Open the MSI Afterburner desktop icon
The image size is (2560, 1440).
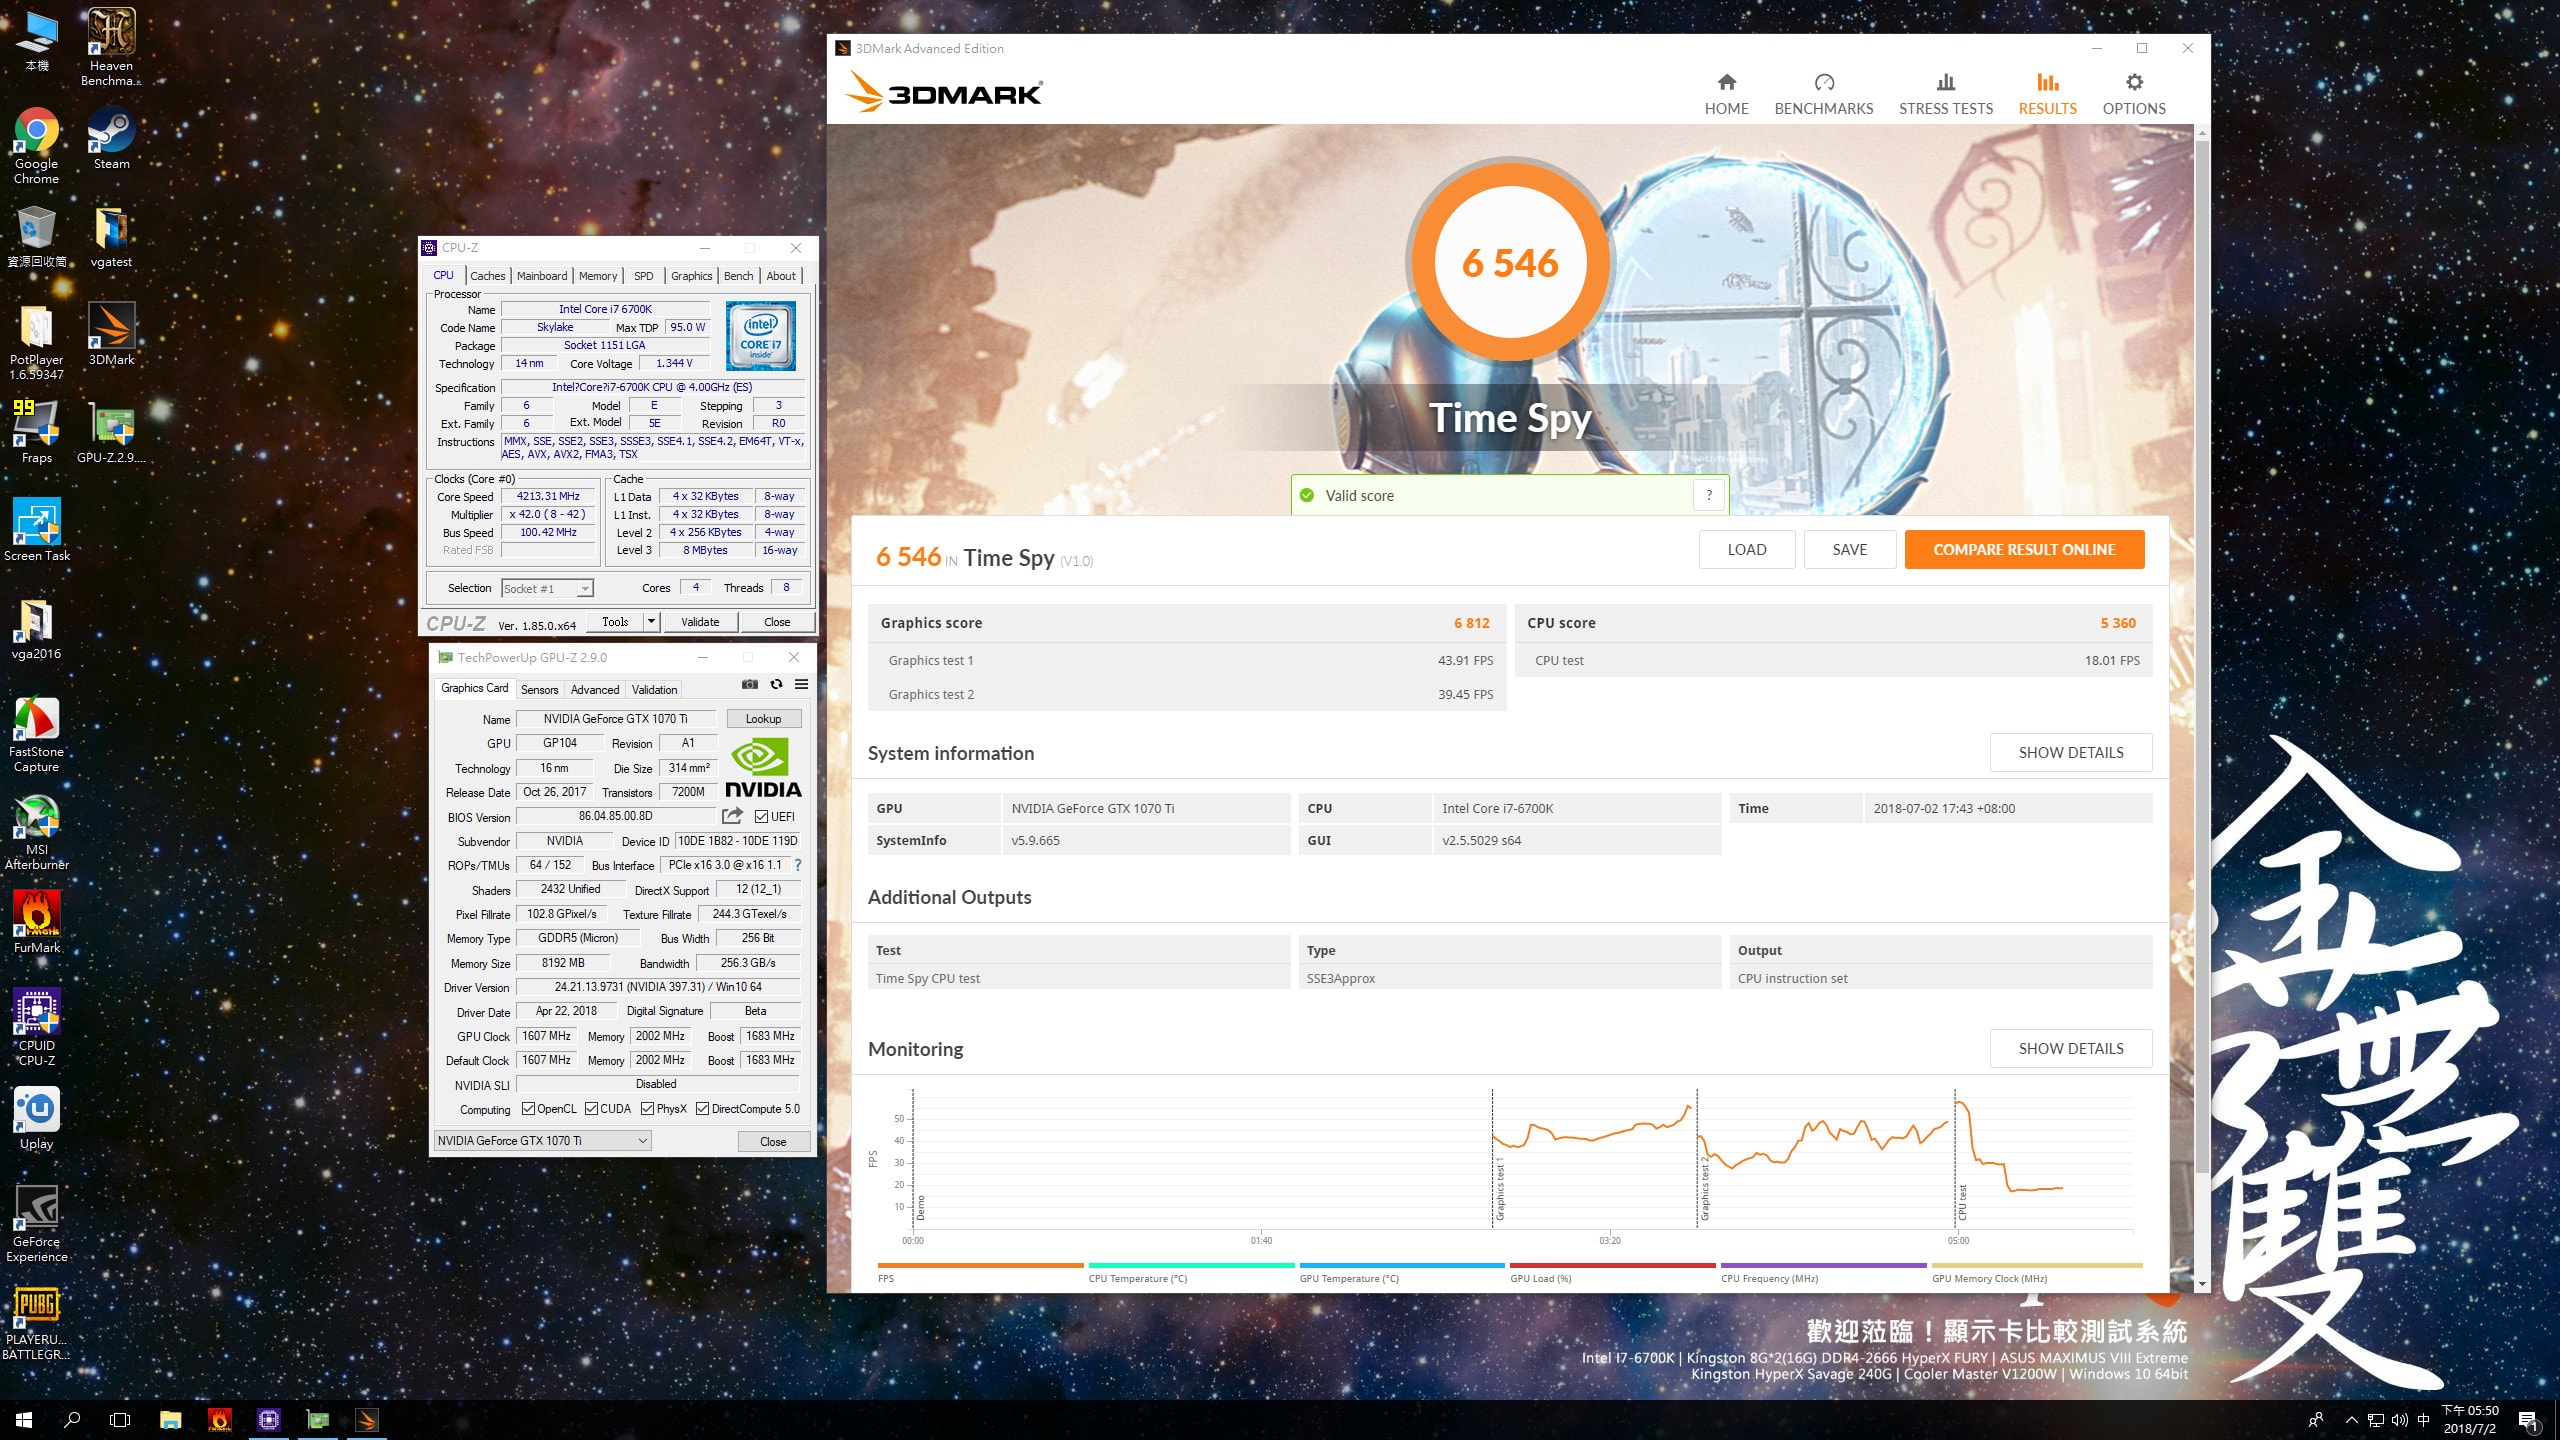tap(36, 832)
